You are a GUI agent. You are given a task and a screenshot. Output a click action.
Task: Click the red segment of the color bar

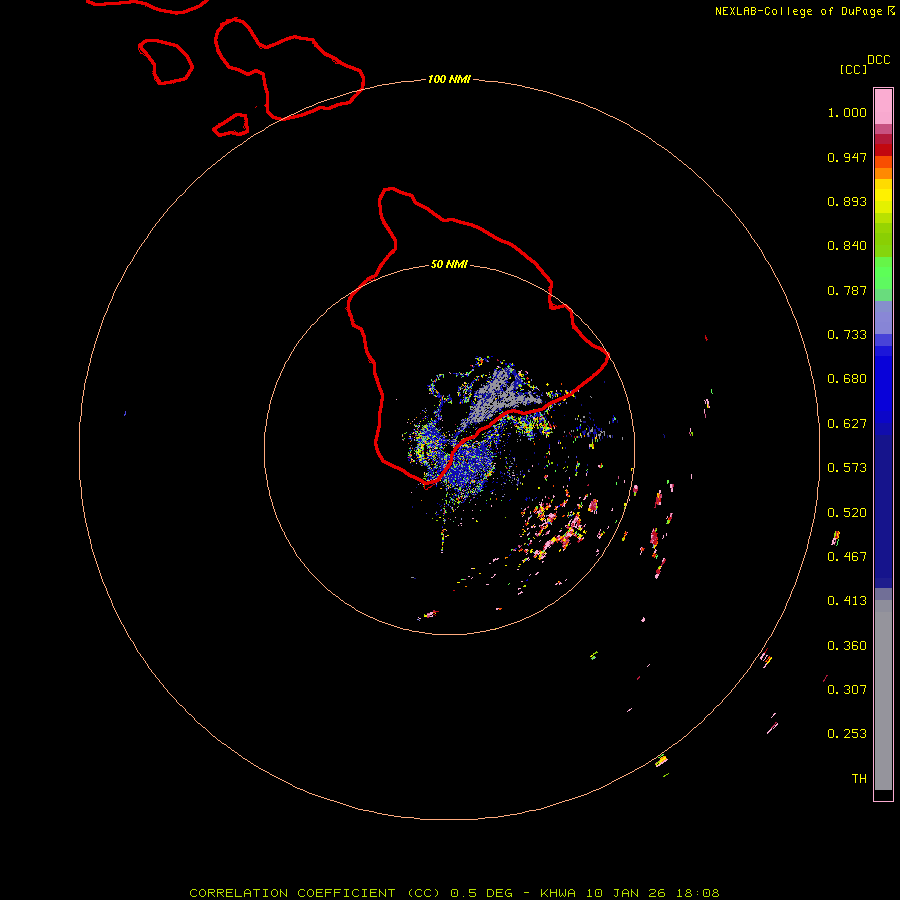[x=883, y=150]
